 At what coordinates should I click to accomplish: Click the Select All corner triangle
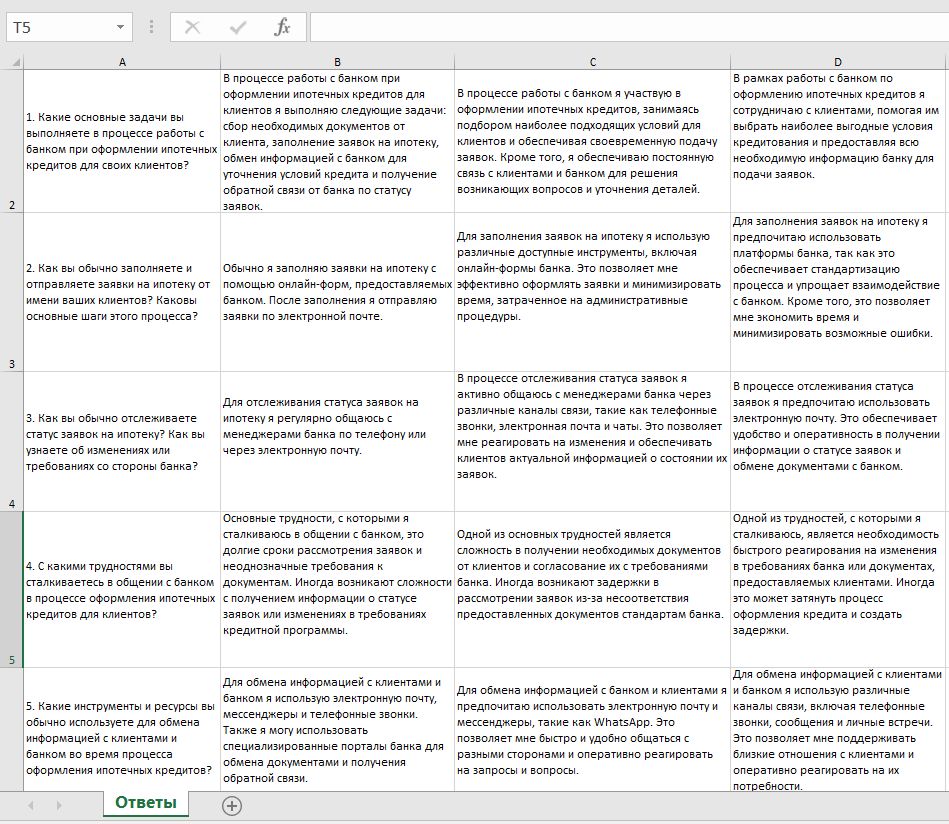point(12,61)
